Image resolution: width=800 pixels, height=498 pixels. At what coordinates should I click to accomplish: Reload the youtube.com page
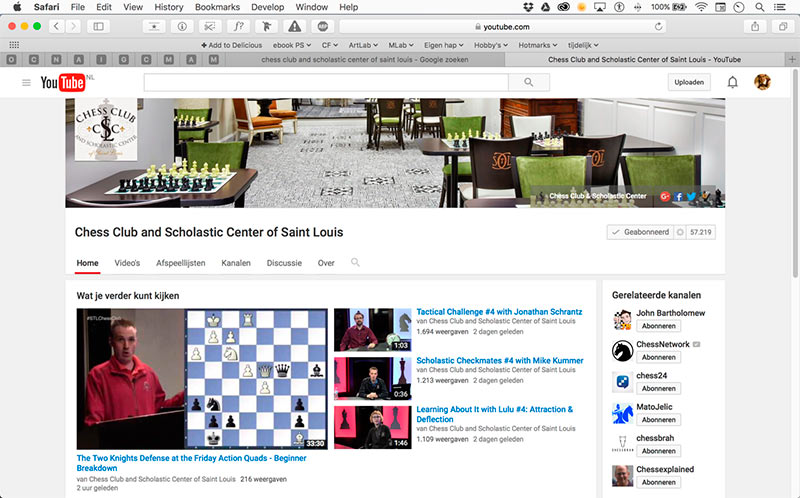pos(658,27)
